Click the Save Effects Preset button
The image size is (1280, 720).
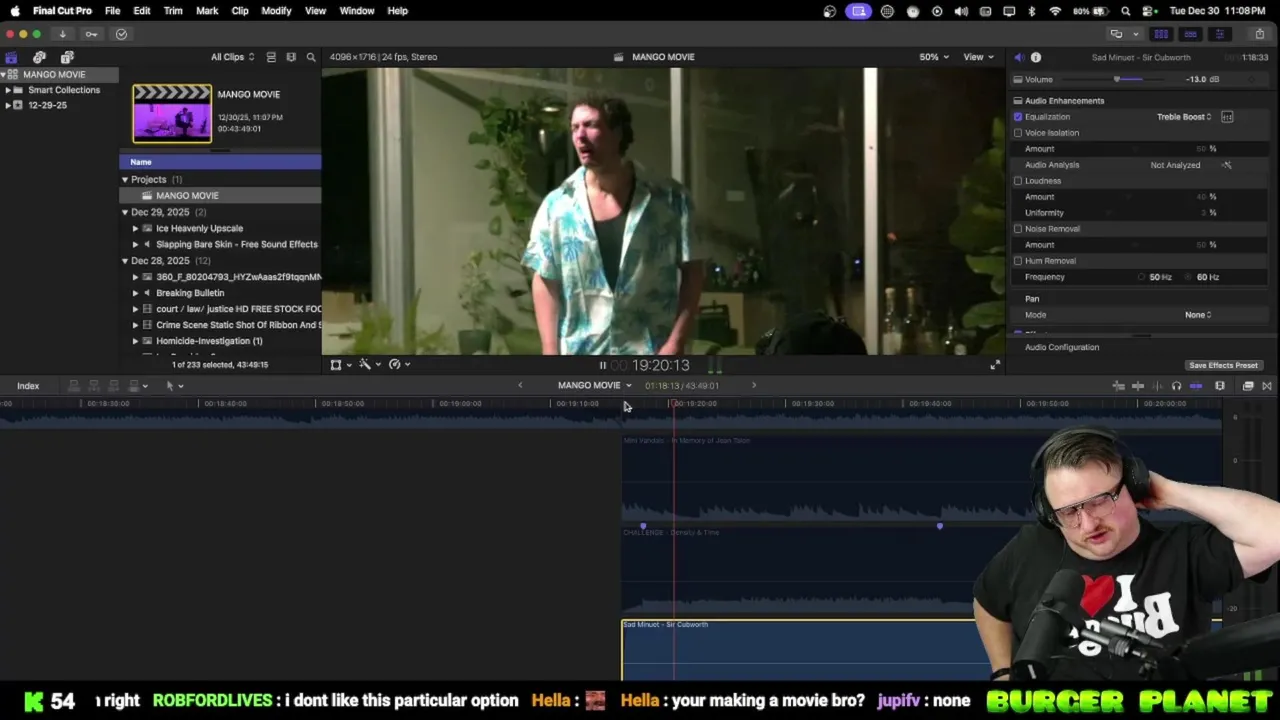1223,366
